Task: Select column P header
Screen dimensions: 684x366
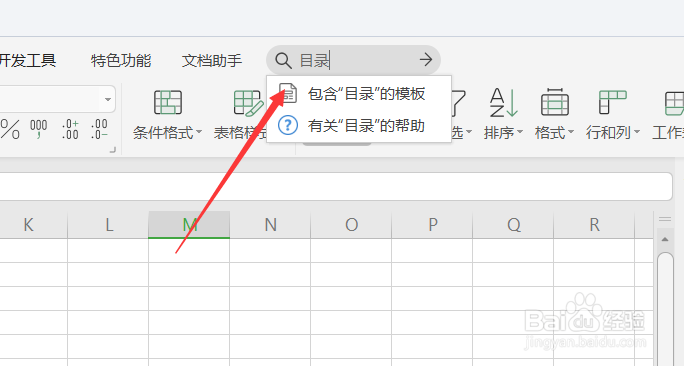Action: coord(432,225)
